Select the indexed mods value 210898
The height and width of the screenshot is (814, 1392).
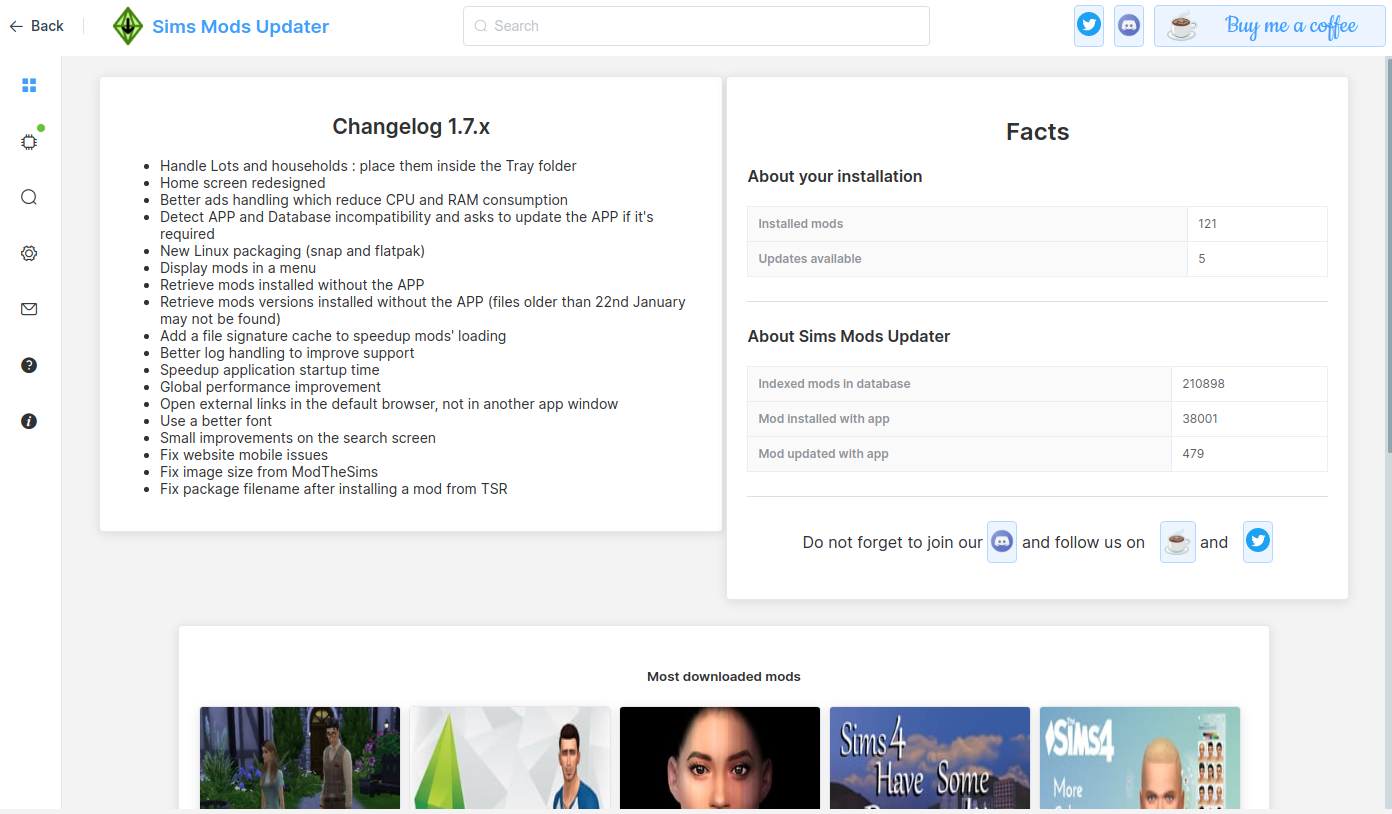[x=1203, y=384]
